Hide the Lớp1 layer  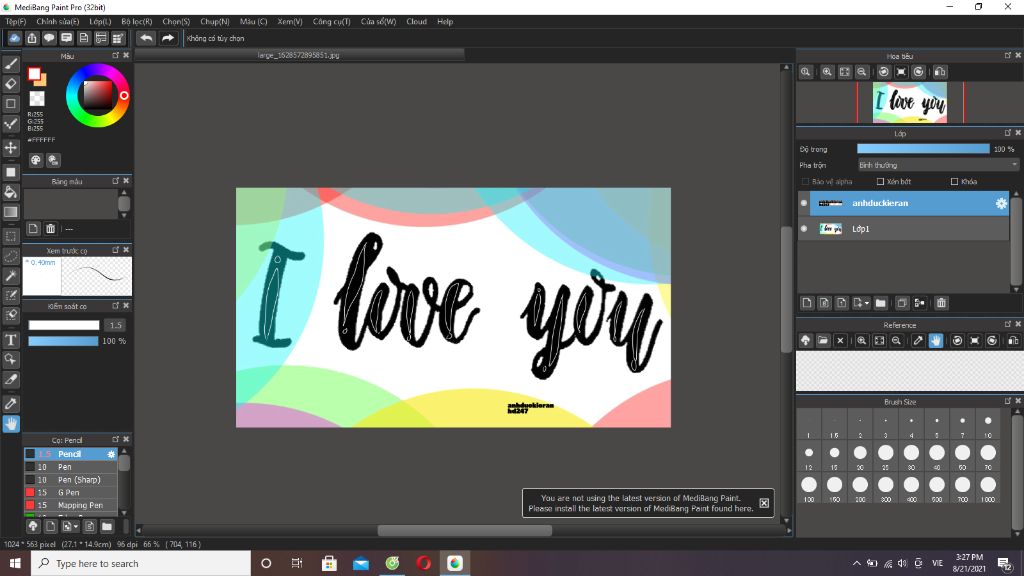coord(804,229)
